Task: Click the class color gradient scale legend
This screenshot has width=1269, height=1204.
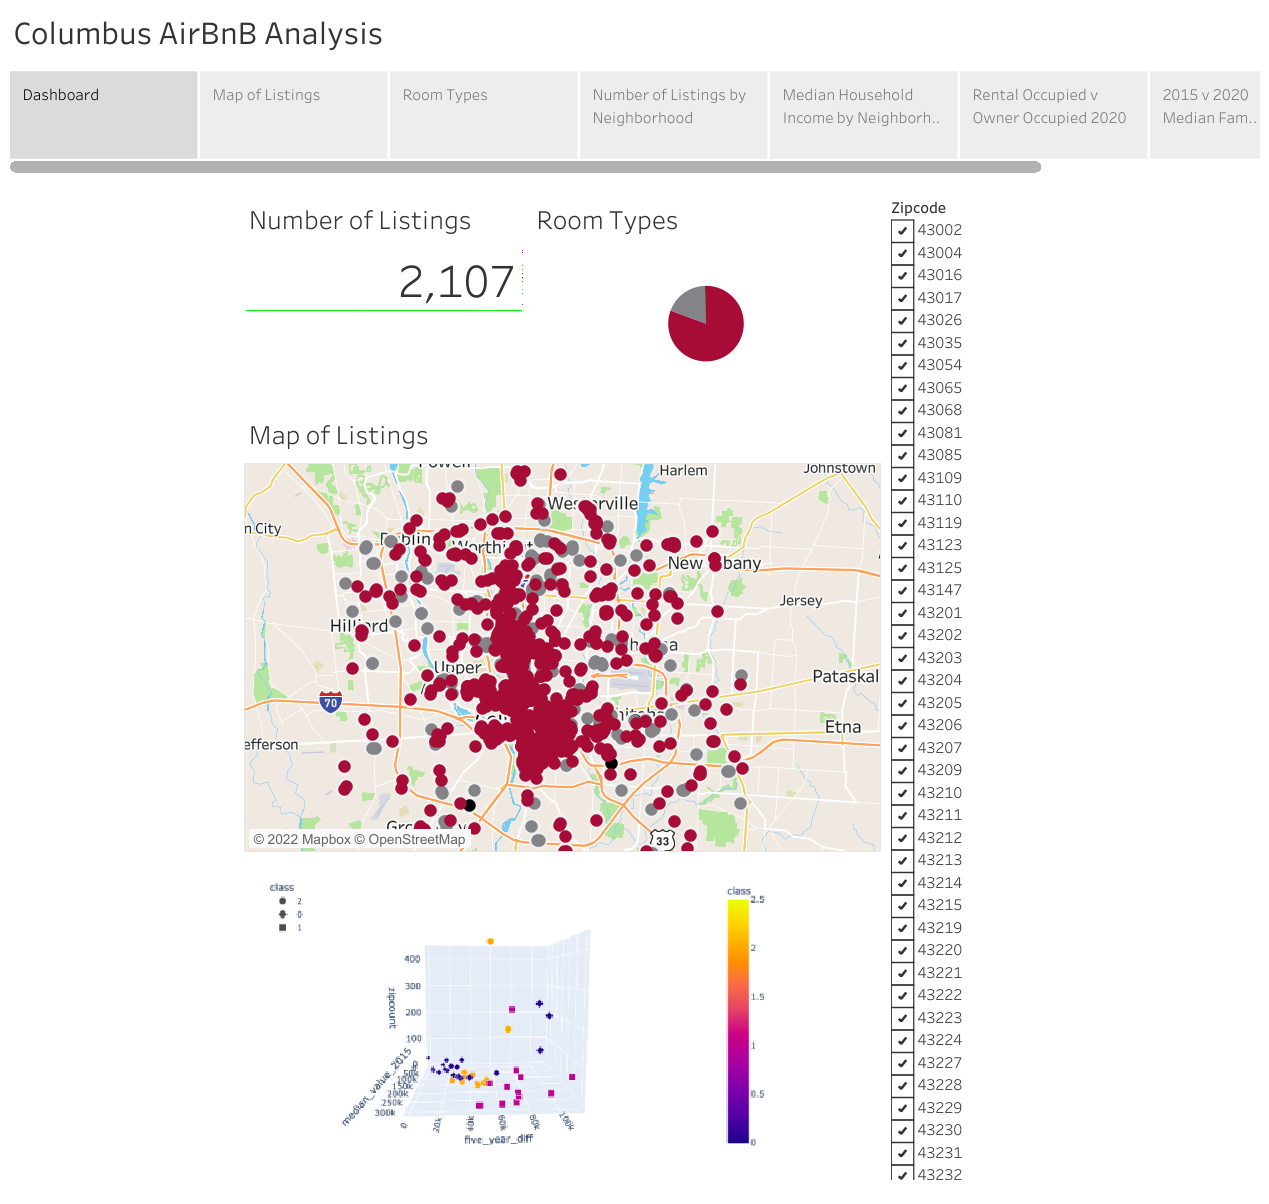Action: click(737, 1020)
